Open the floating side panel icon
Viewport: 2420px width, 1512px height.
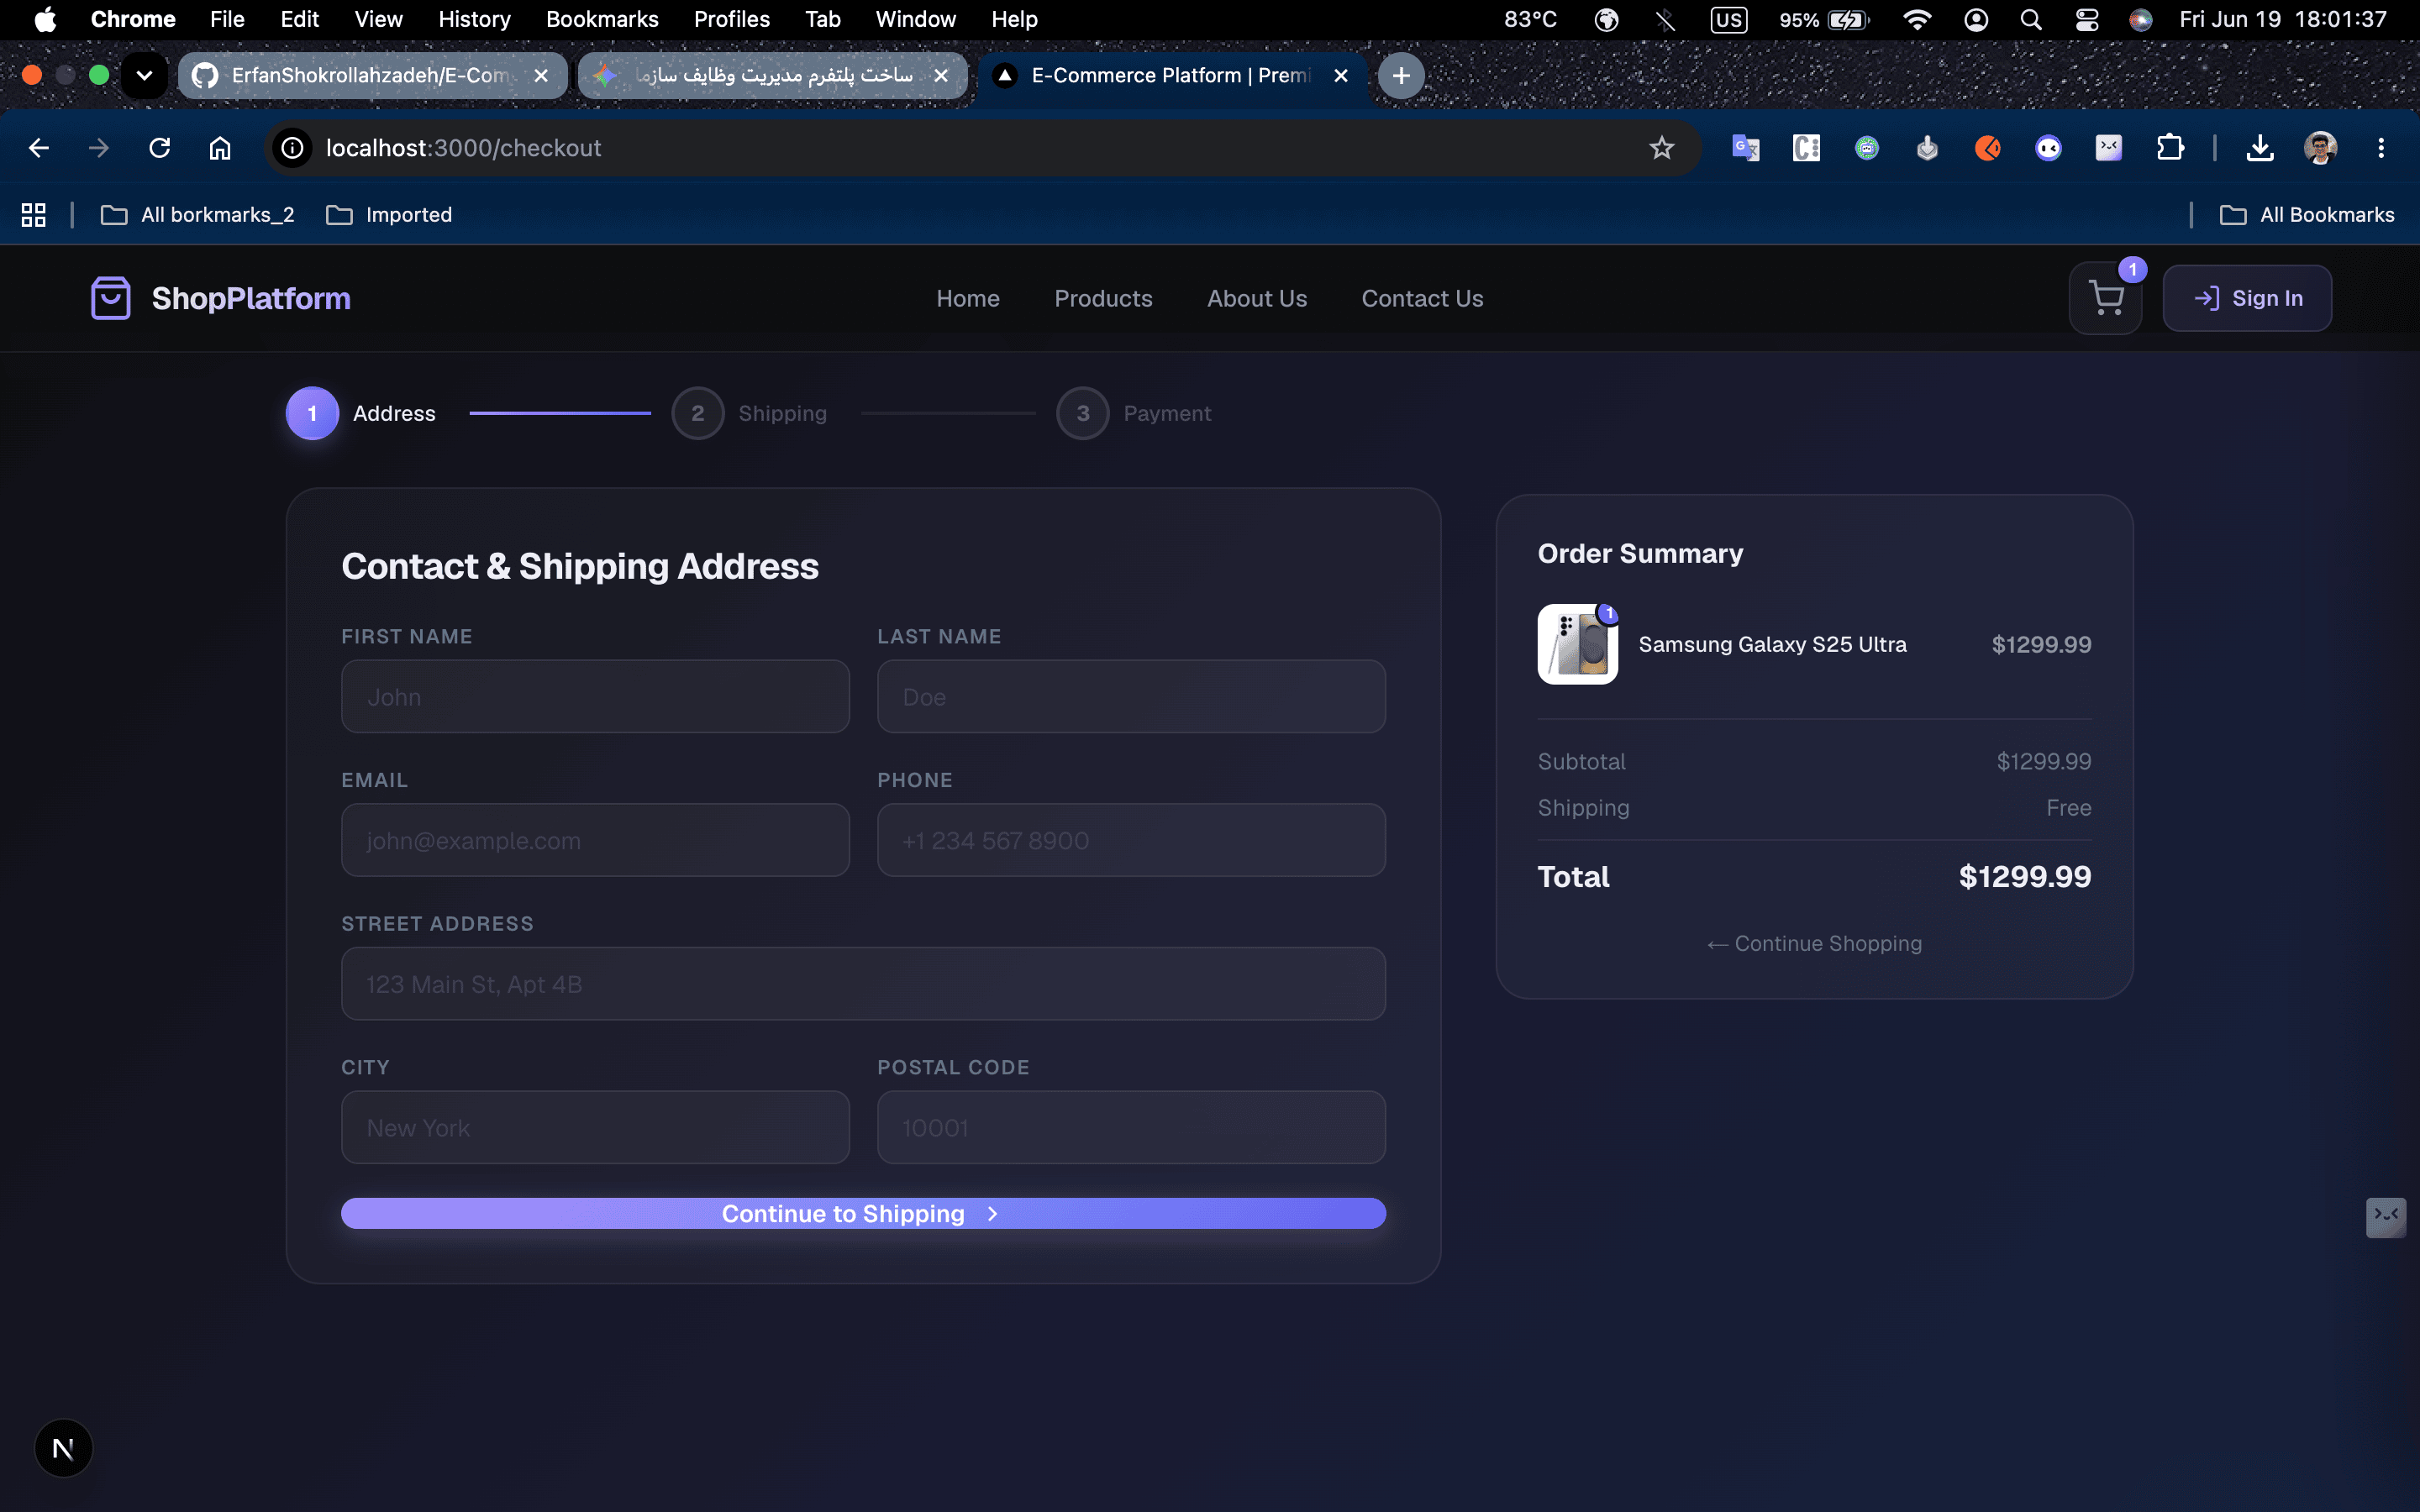(2386, 1217)
